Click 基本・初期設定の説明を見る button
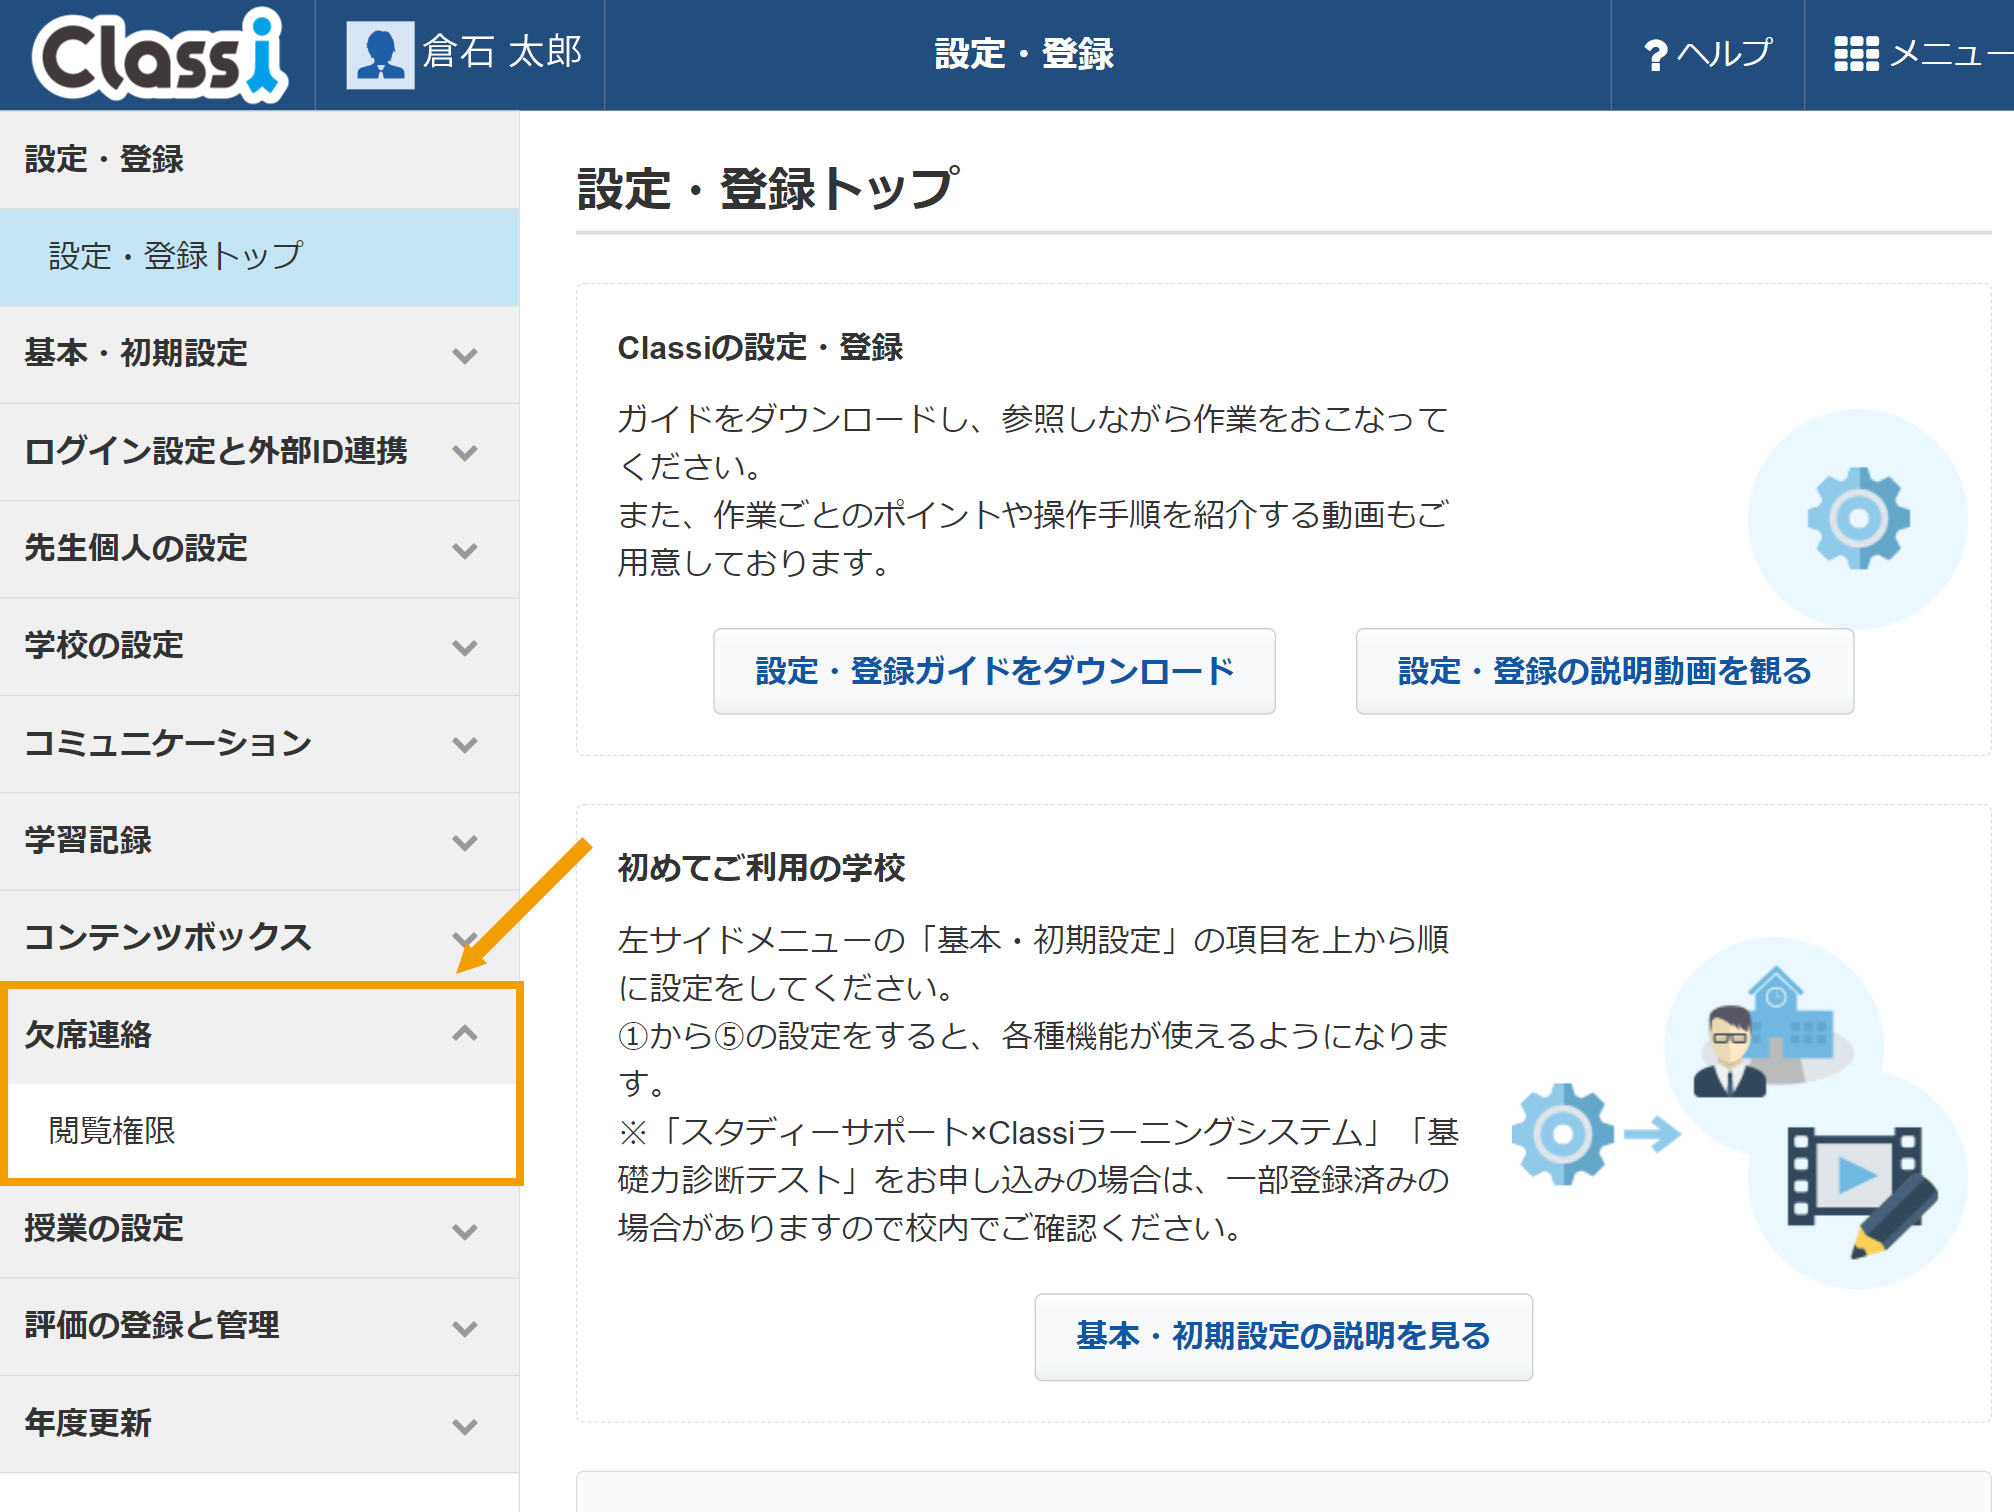 pyautogui.click(x=1283, y=1336)
